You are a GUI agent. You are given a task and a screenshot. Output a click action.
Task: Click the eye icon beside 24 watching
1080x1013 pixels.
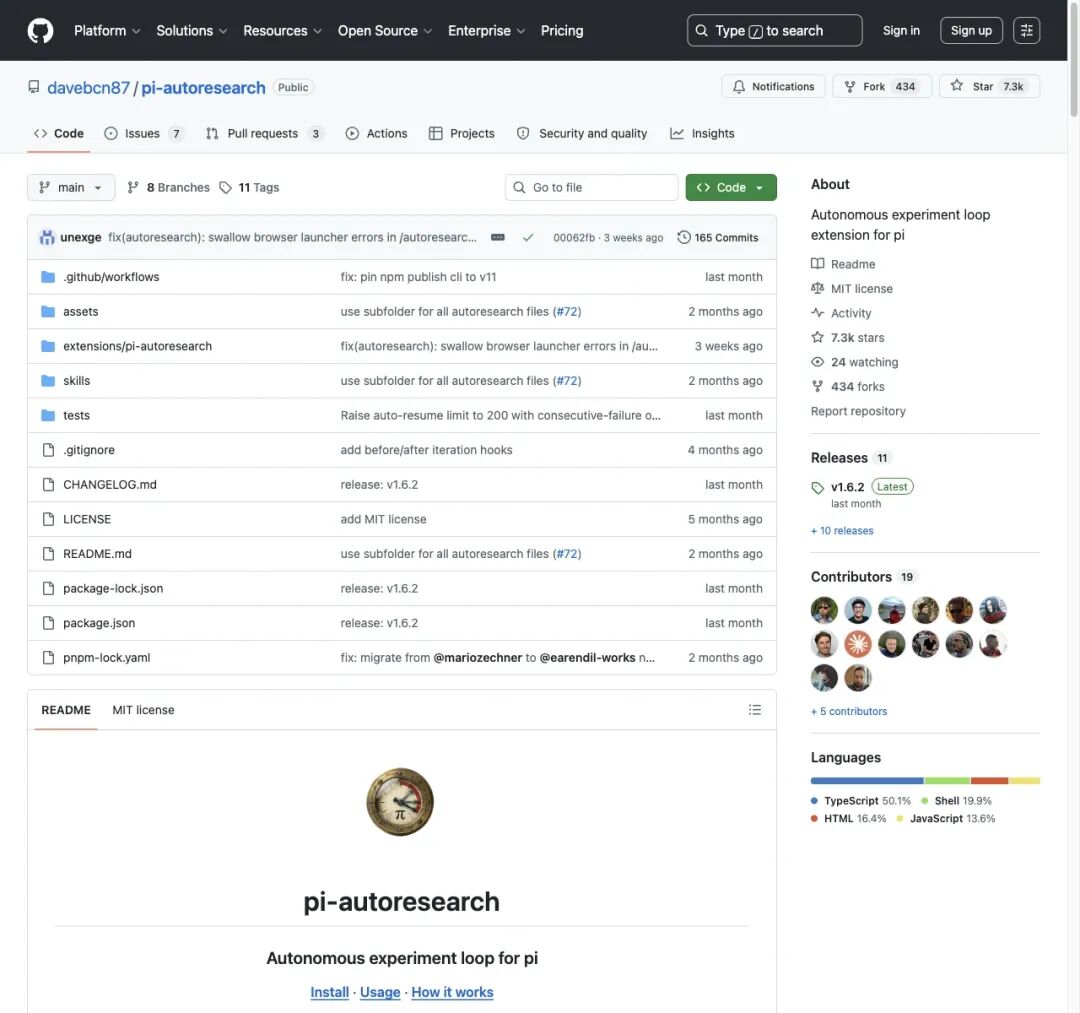pyautogui.click(x=818, y=362)
